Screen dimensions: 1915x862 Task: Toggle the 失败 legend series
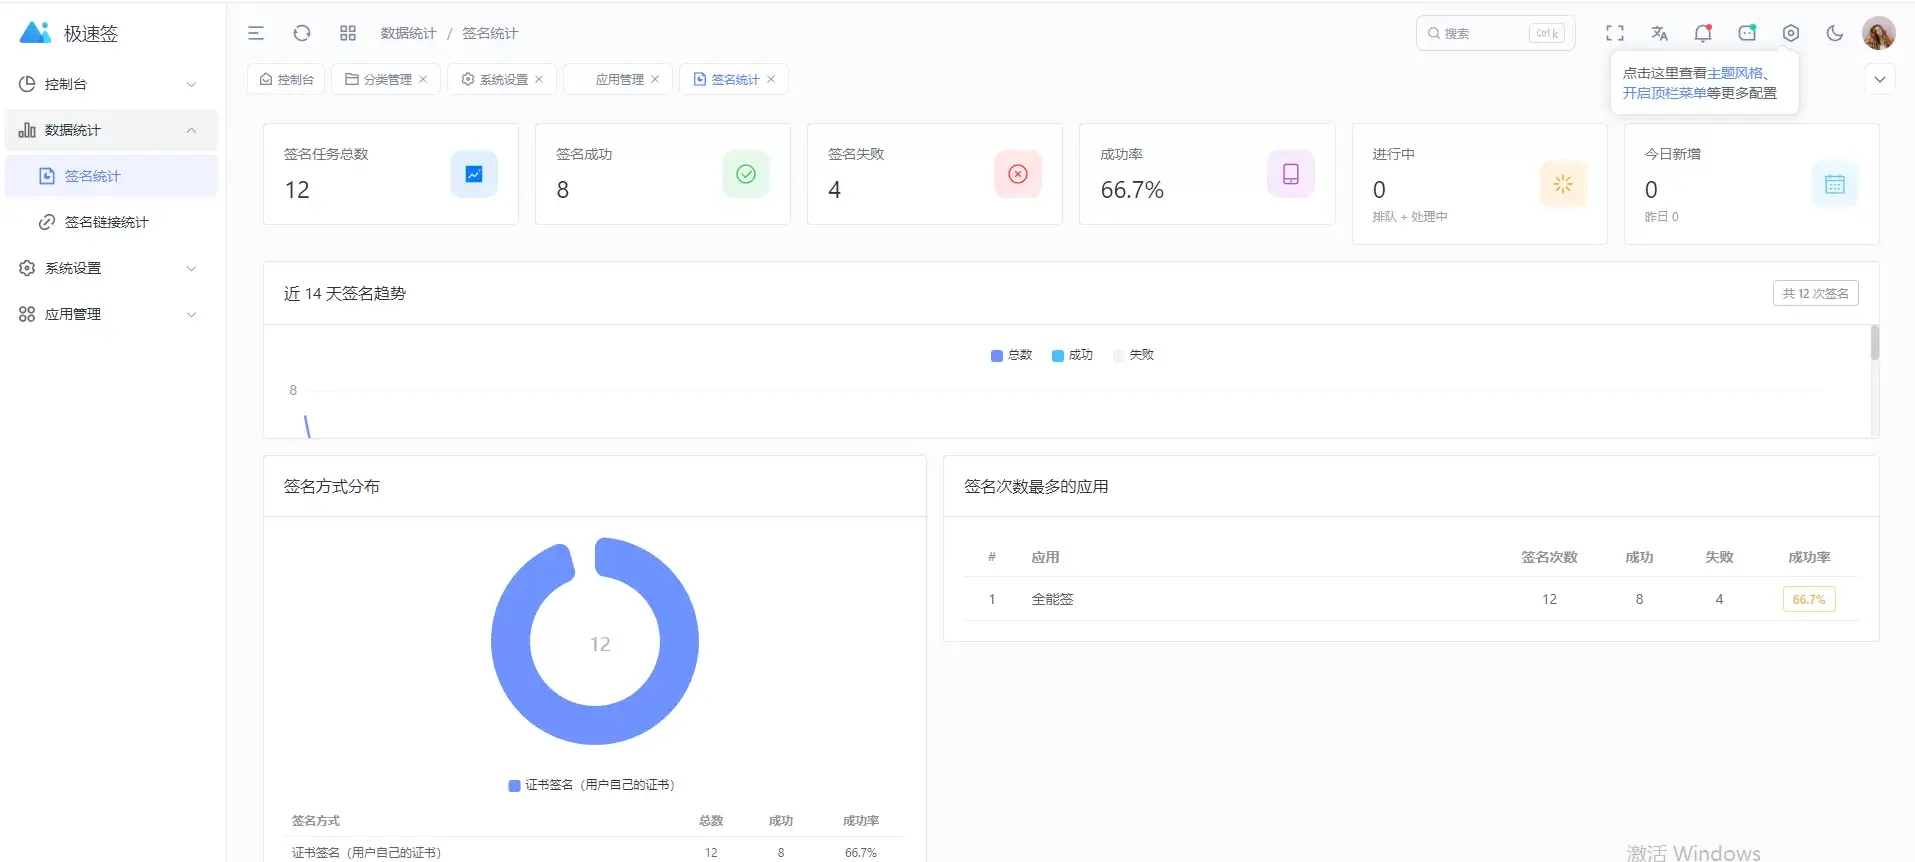tap(1133, 355)
